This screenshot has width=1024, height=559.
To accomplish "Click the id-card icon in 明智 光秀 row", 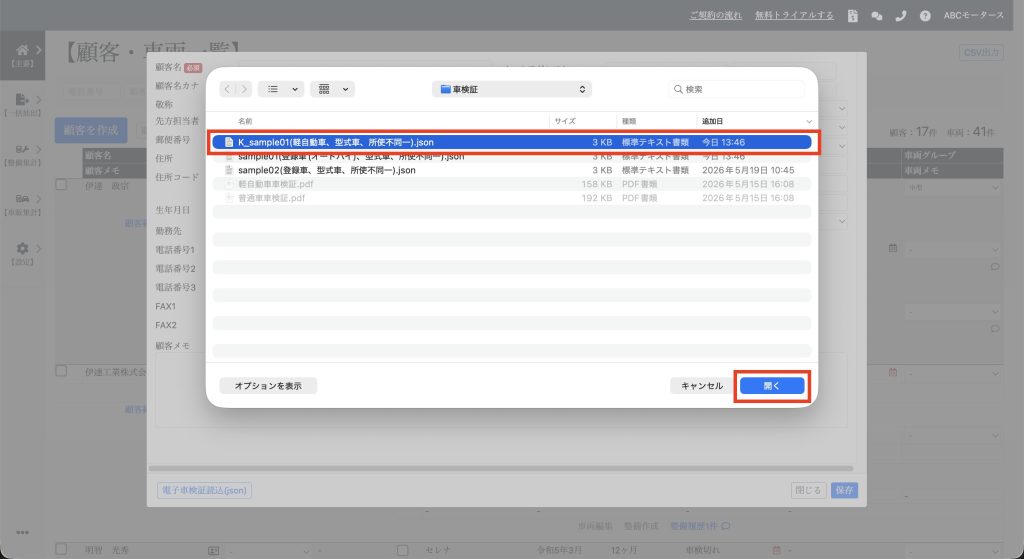I will point(213,551).
